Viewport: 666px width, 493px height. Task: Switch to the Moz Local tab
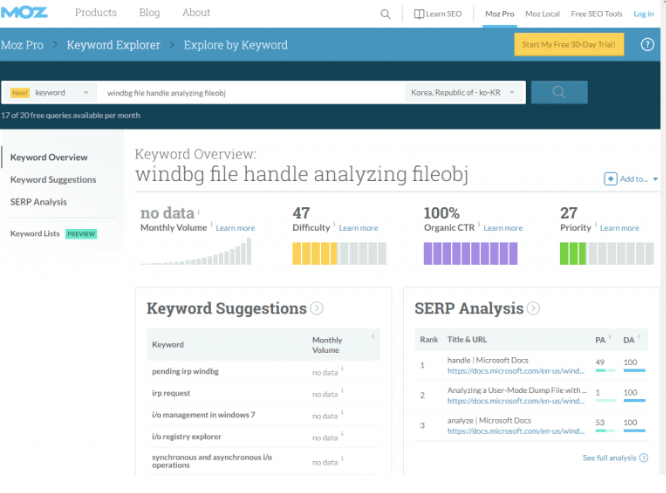coord(542,14)
